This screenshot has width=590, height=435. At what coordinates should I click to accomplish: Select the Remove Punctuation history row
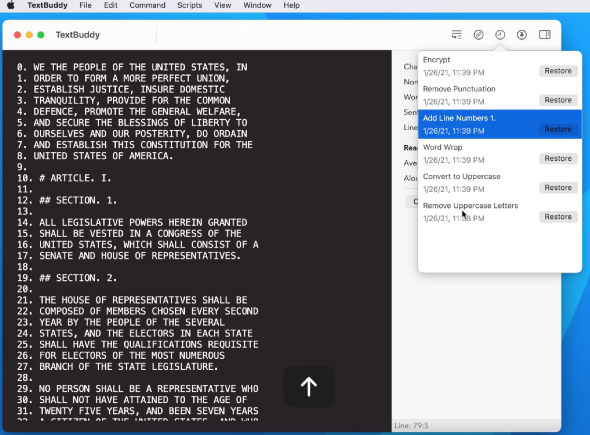point(500,95)
